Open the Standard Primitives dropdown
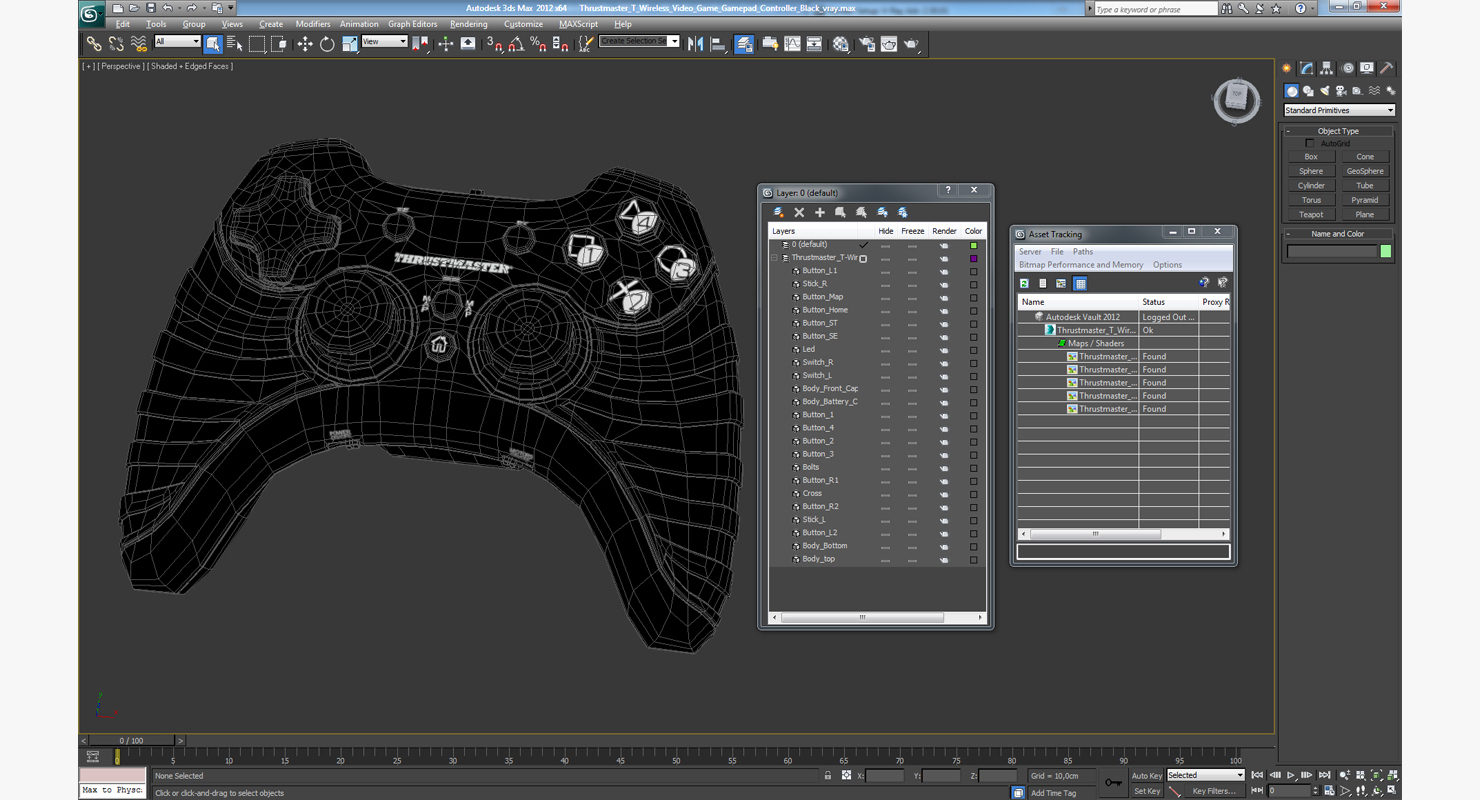 (1339, 110)
